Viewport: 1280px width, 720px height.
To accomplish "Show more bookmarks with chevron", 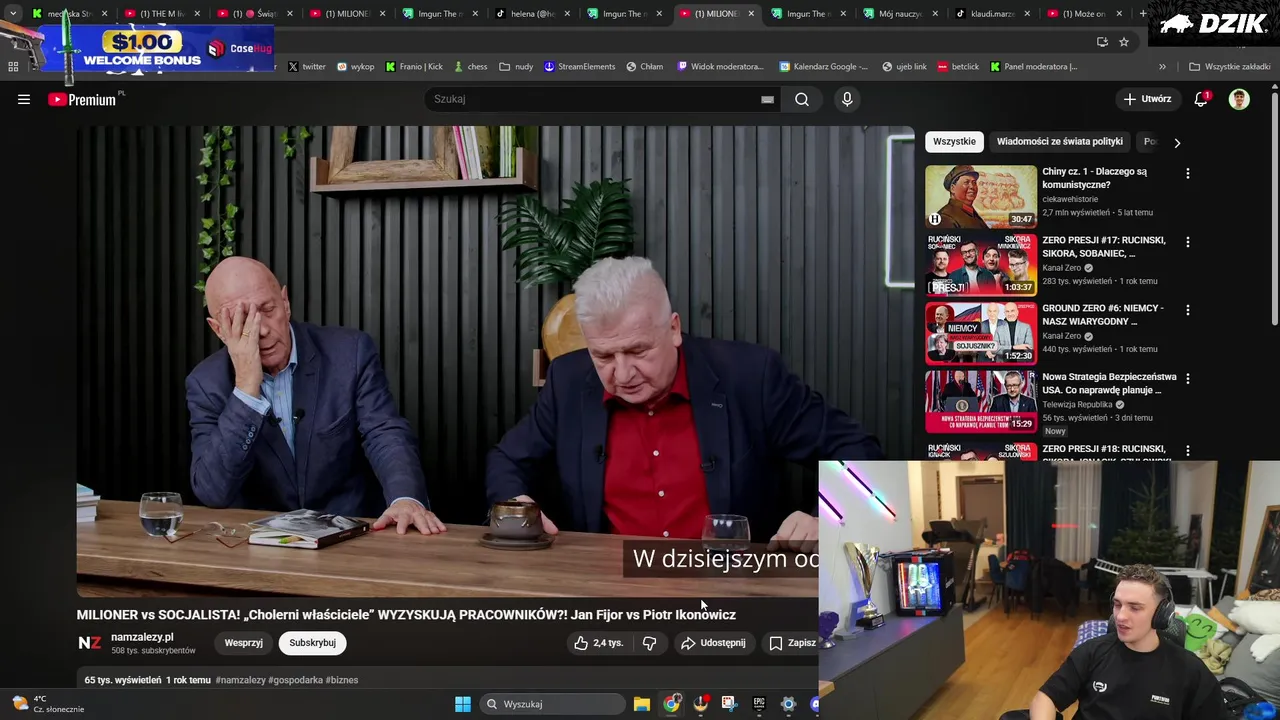I will click(x=1162, y=67).
